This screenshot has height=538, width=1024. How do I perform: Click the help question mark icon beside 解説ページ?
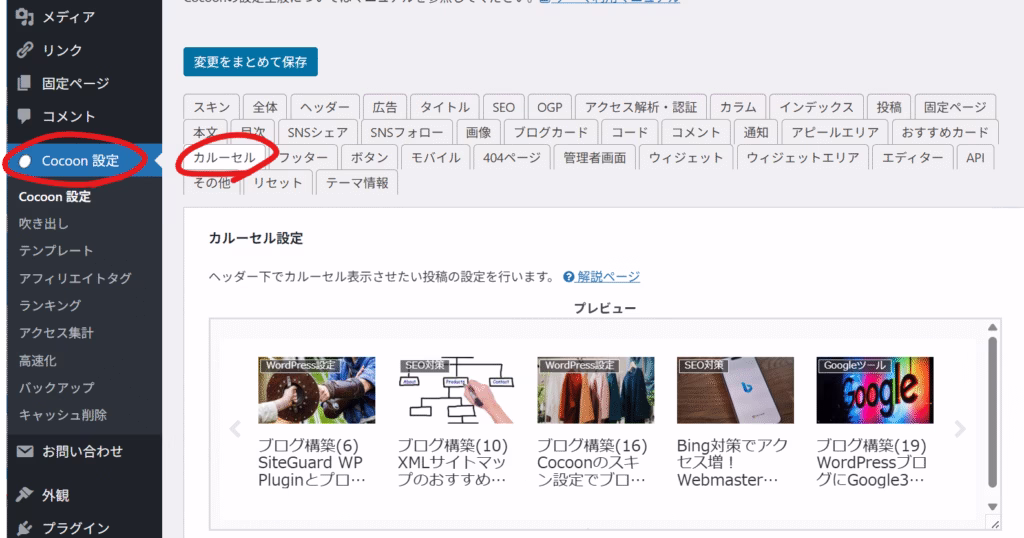[x=569, y=277]
